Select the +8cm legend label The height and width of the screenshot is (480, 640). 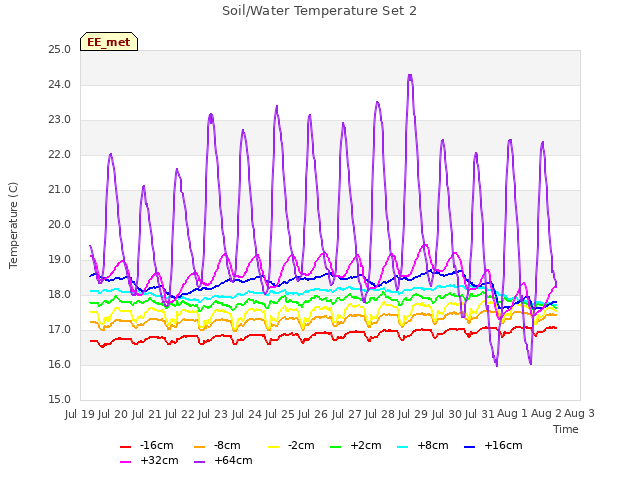[x=433, y=445]
